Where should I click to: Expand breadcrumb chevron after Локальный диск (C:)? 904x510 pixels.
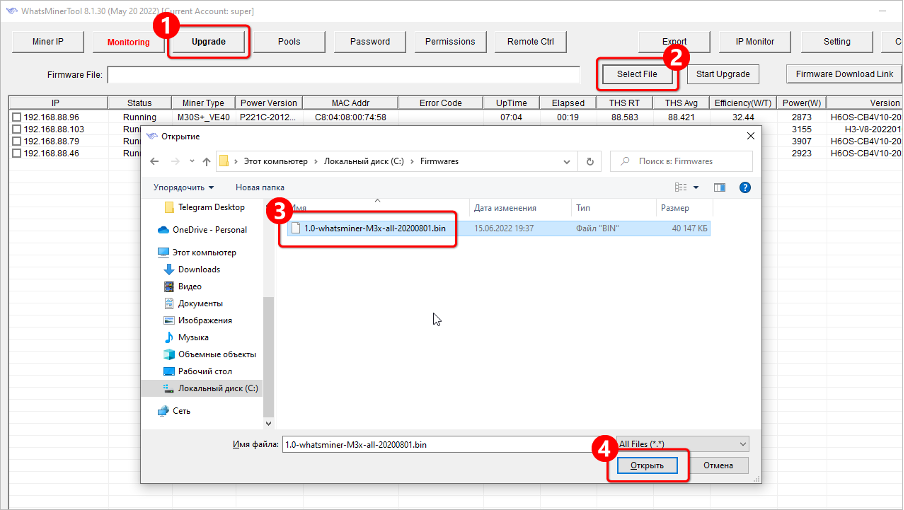[x=412, y=161]
